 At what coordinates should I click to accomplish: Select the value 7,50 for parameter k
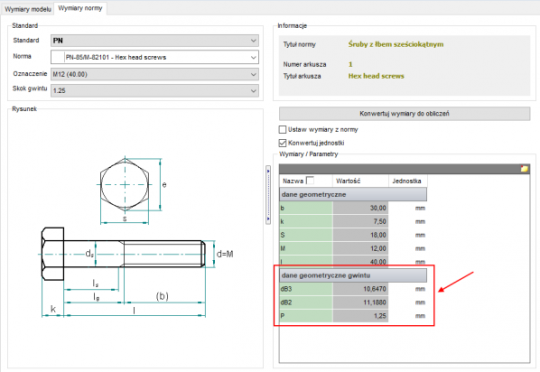360,221
